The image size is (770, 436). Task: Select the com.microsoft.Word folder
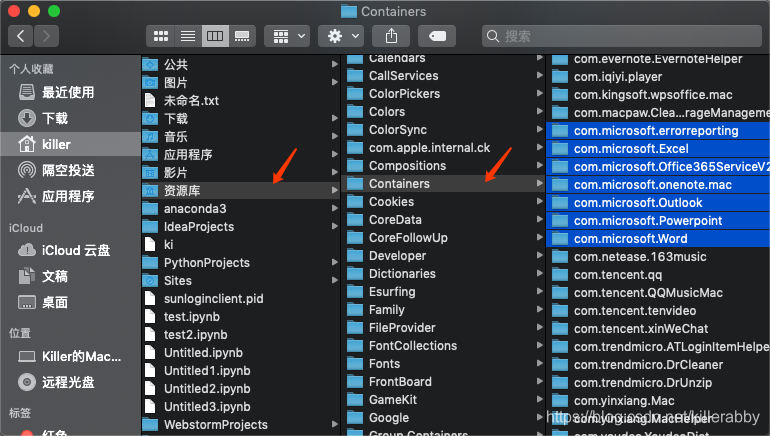pos(658,239)
